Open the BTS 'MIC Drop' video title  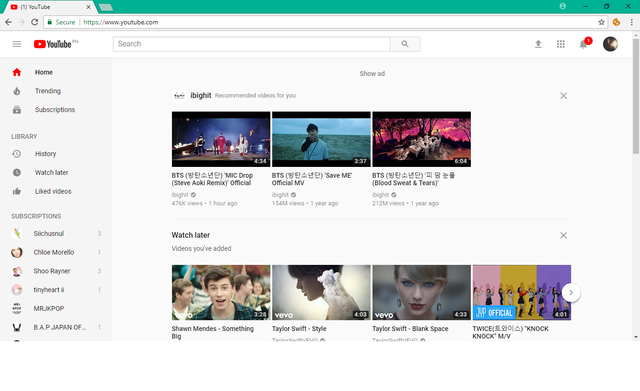212,179
